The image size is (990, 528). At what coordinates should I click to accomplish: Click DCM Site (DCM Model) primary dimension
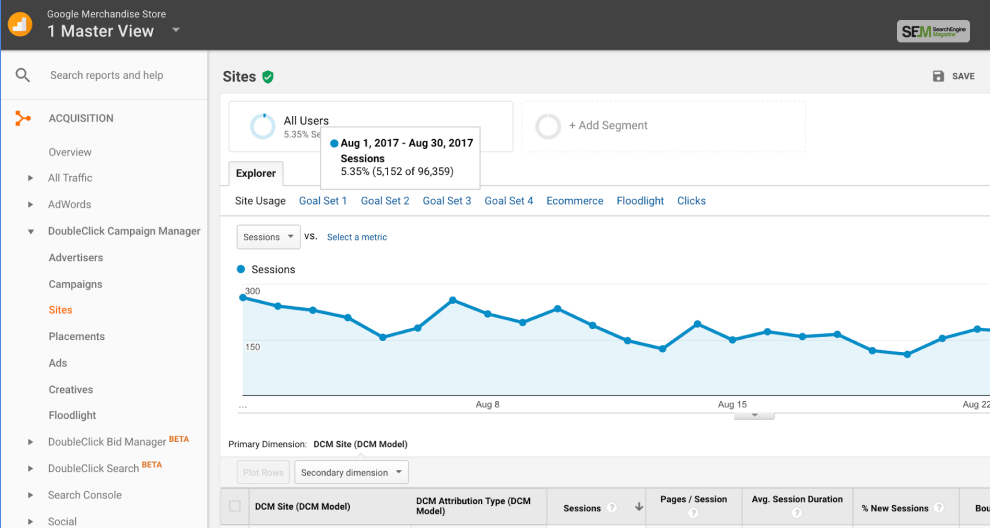click(x=361, y=445)
